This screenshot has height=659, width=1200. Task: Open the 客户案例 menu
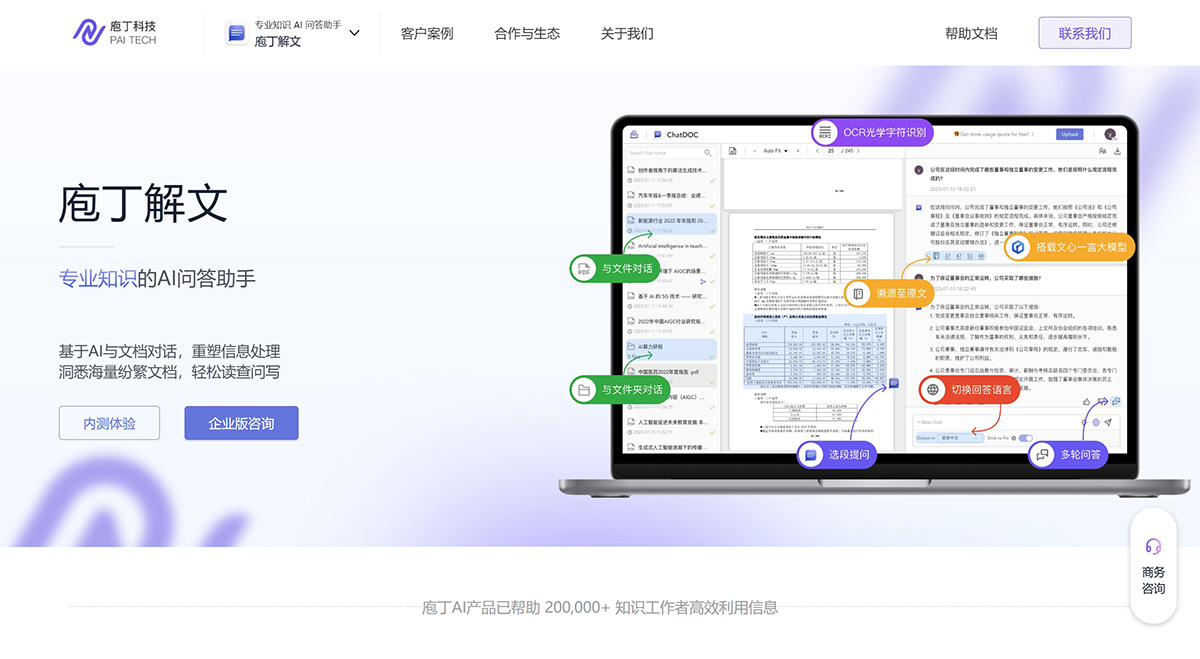[426, 32]
